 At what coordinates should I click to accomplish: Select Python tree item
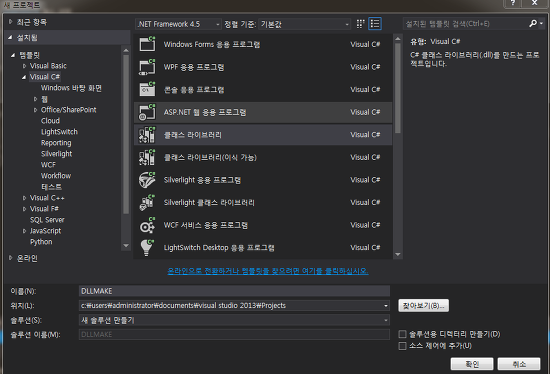pyautogui.click(x=41, y=242)
